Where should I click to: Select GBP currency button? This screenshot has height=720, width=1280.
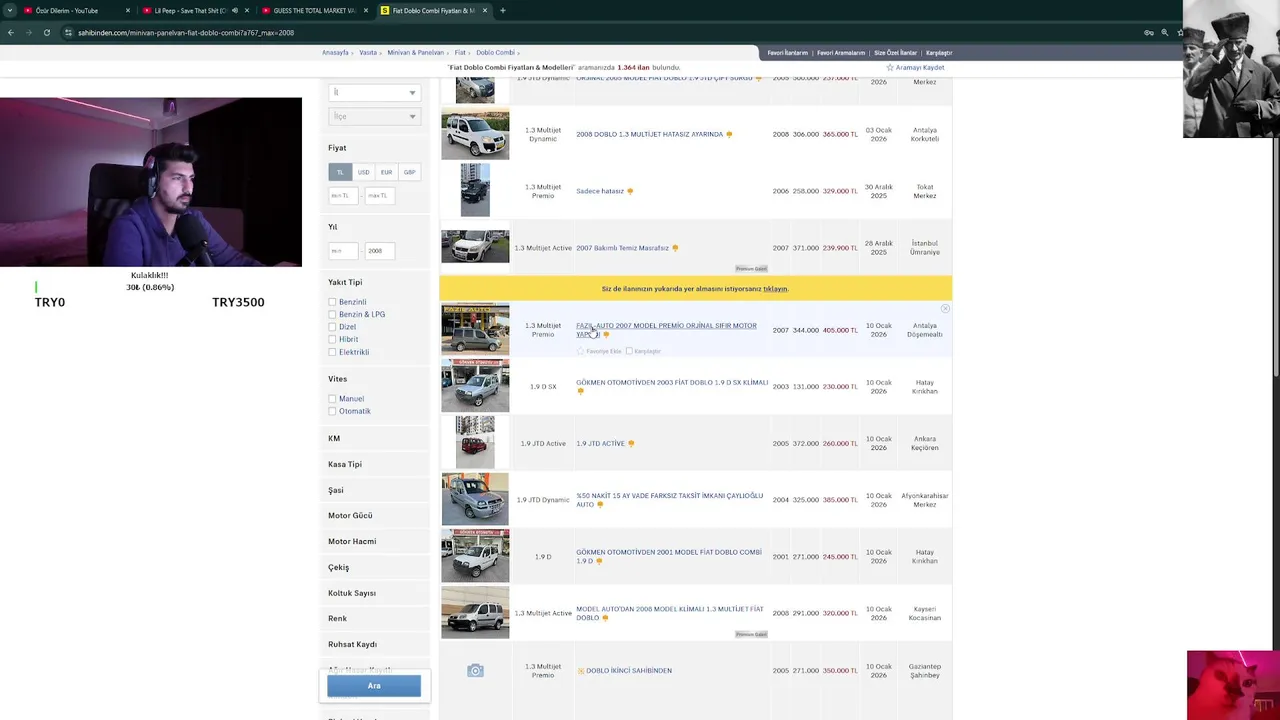[409, 172]
